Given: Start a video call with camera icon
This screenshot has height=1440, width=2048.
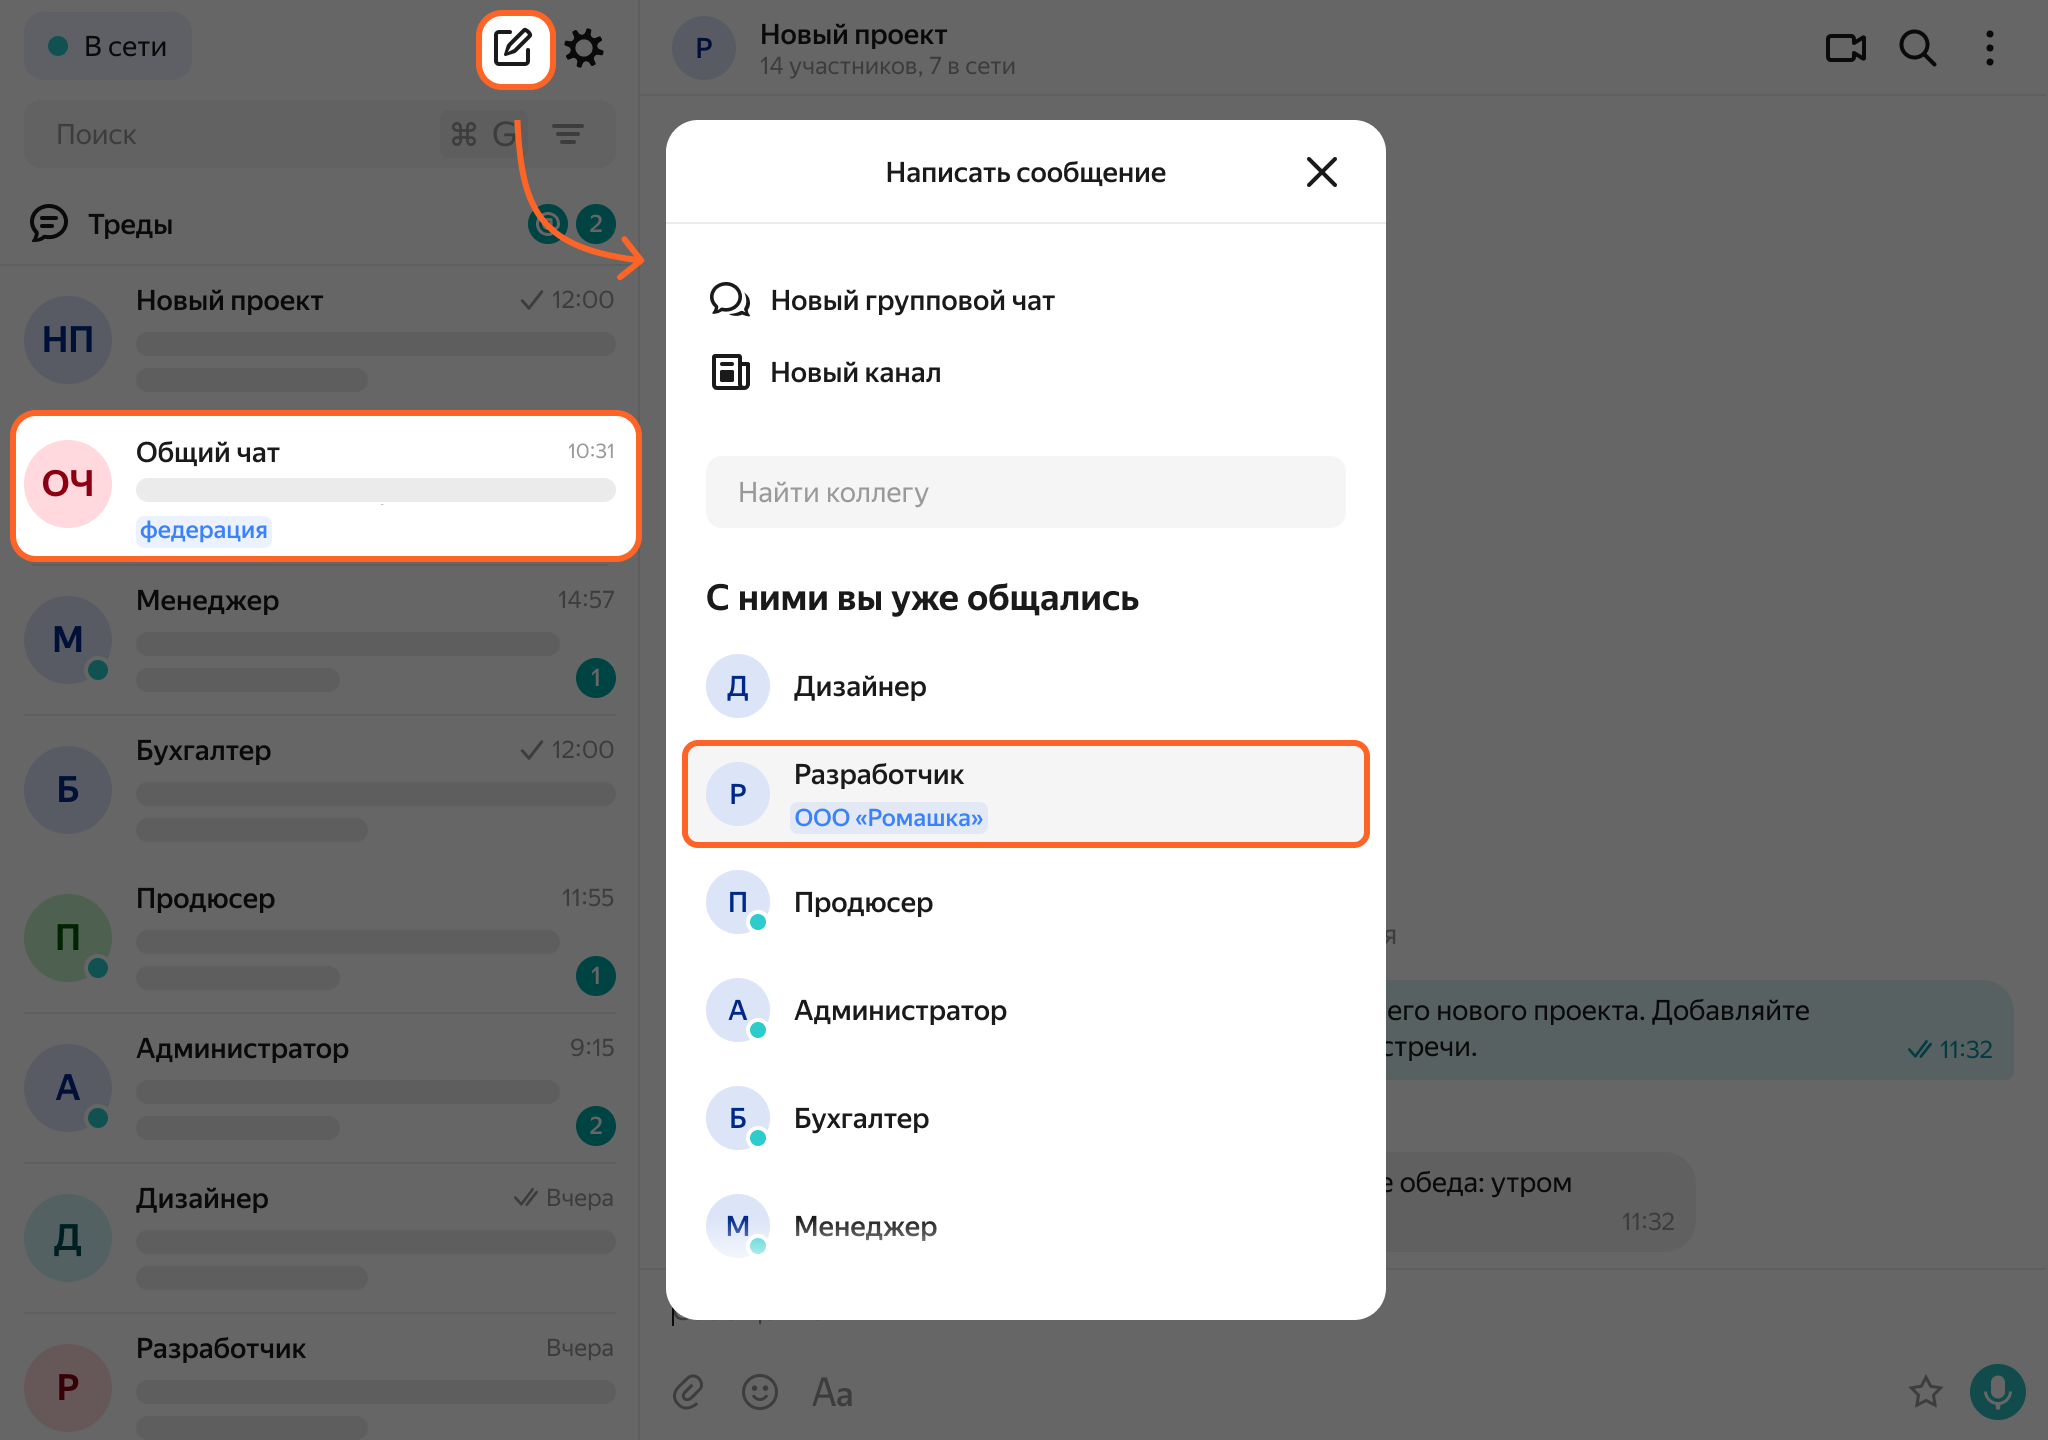Looking at the screenshot, I should 1845,48.
